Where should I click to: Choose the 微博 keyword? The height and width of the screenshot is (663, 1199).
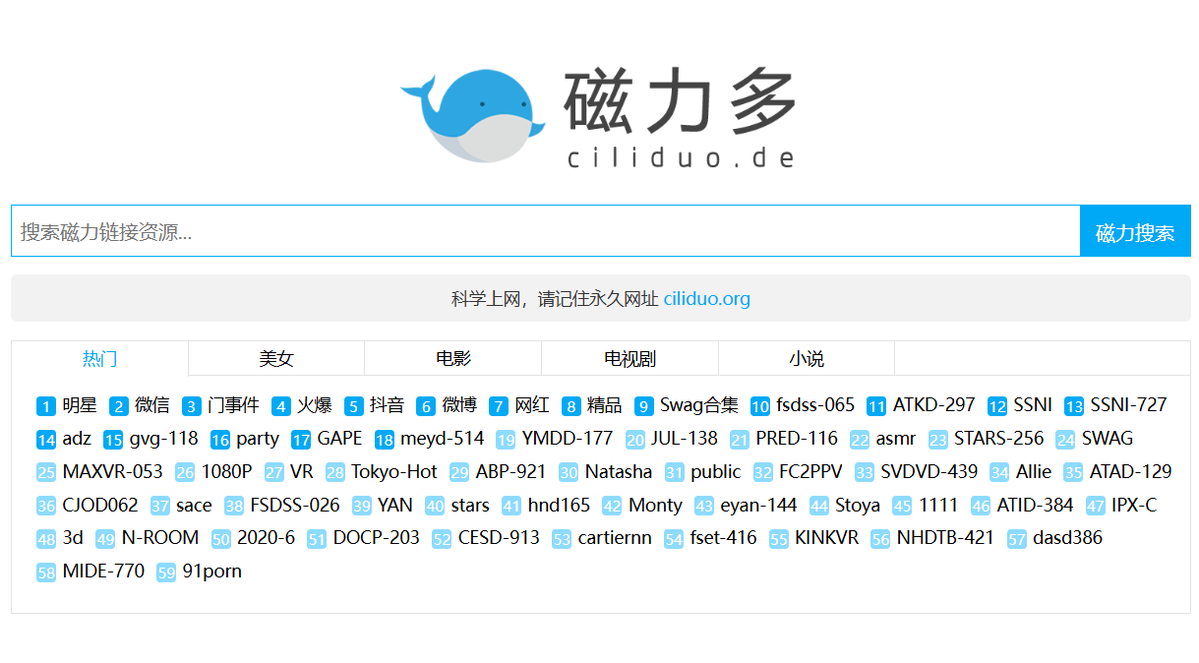coord(460,405)
